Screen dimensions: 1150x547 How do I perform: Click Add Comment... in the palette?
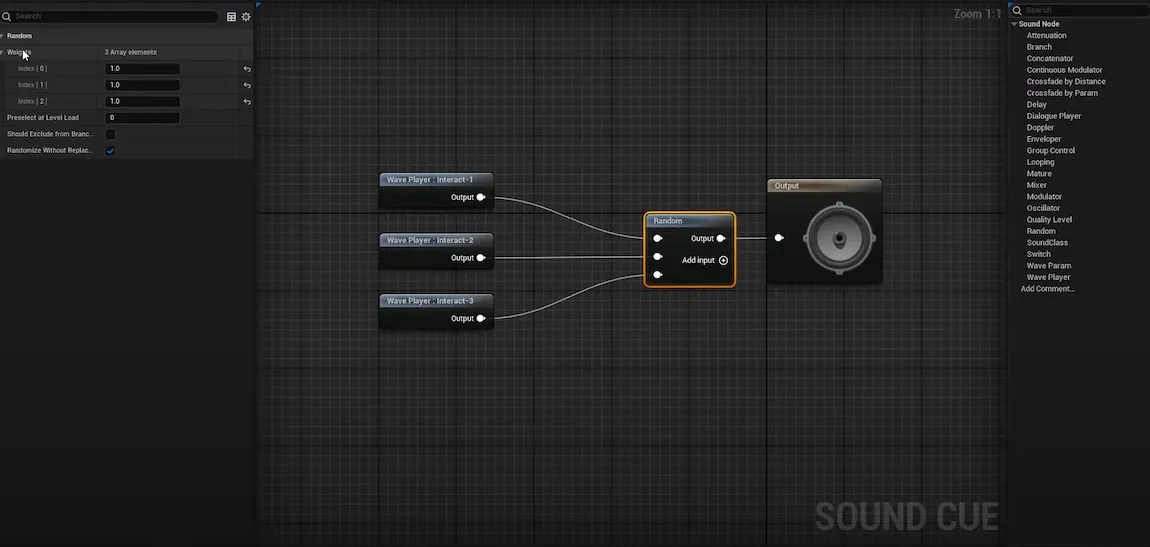(1047, 289)
